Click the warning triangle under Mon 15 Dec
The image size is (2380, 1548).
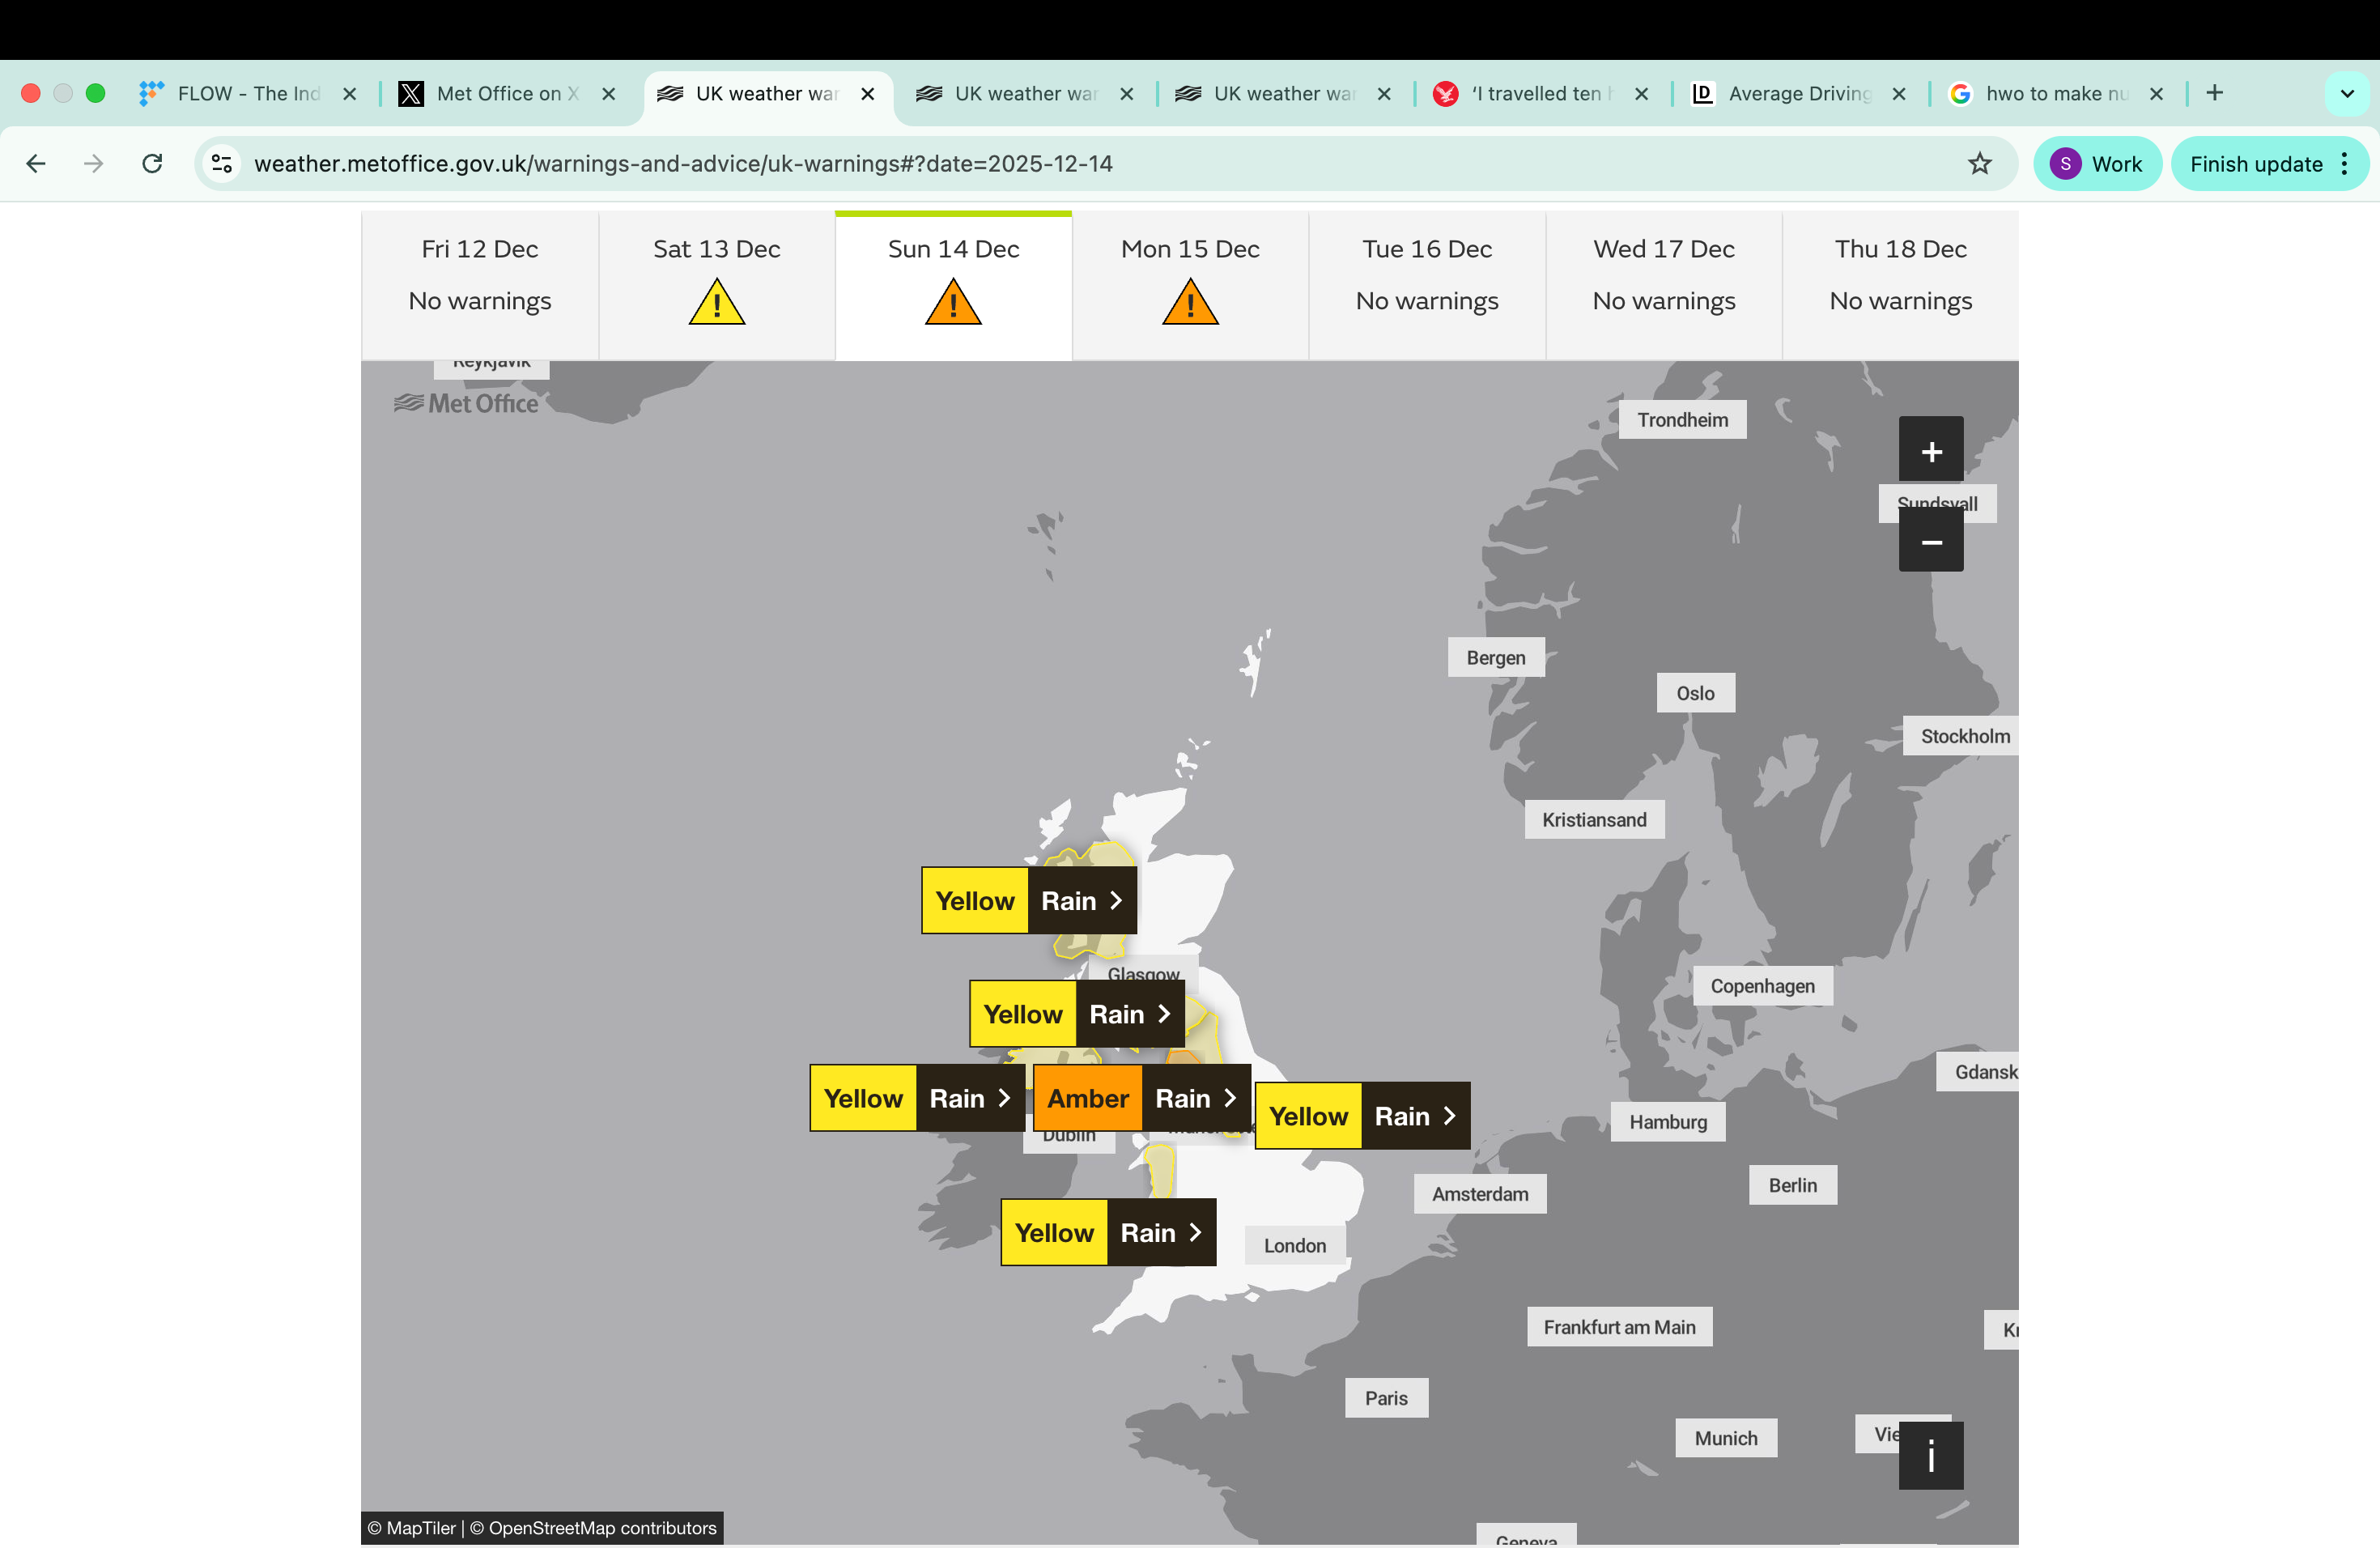1189,301
